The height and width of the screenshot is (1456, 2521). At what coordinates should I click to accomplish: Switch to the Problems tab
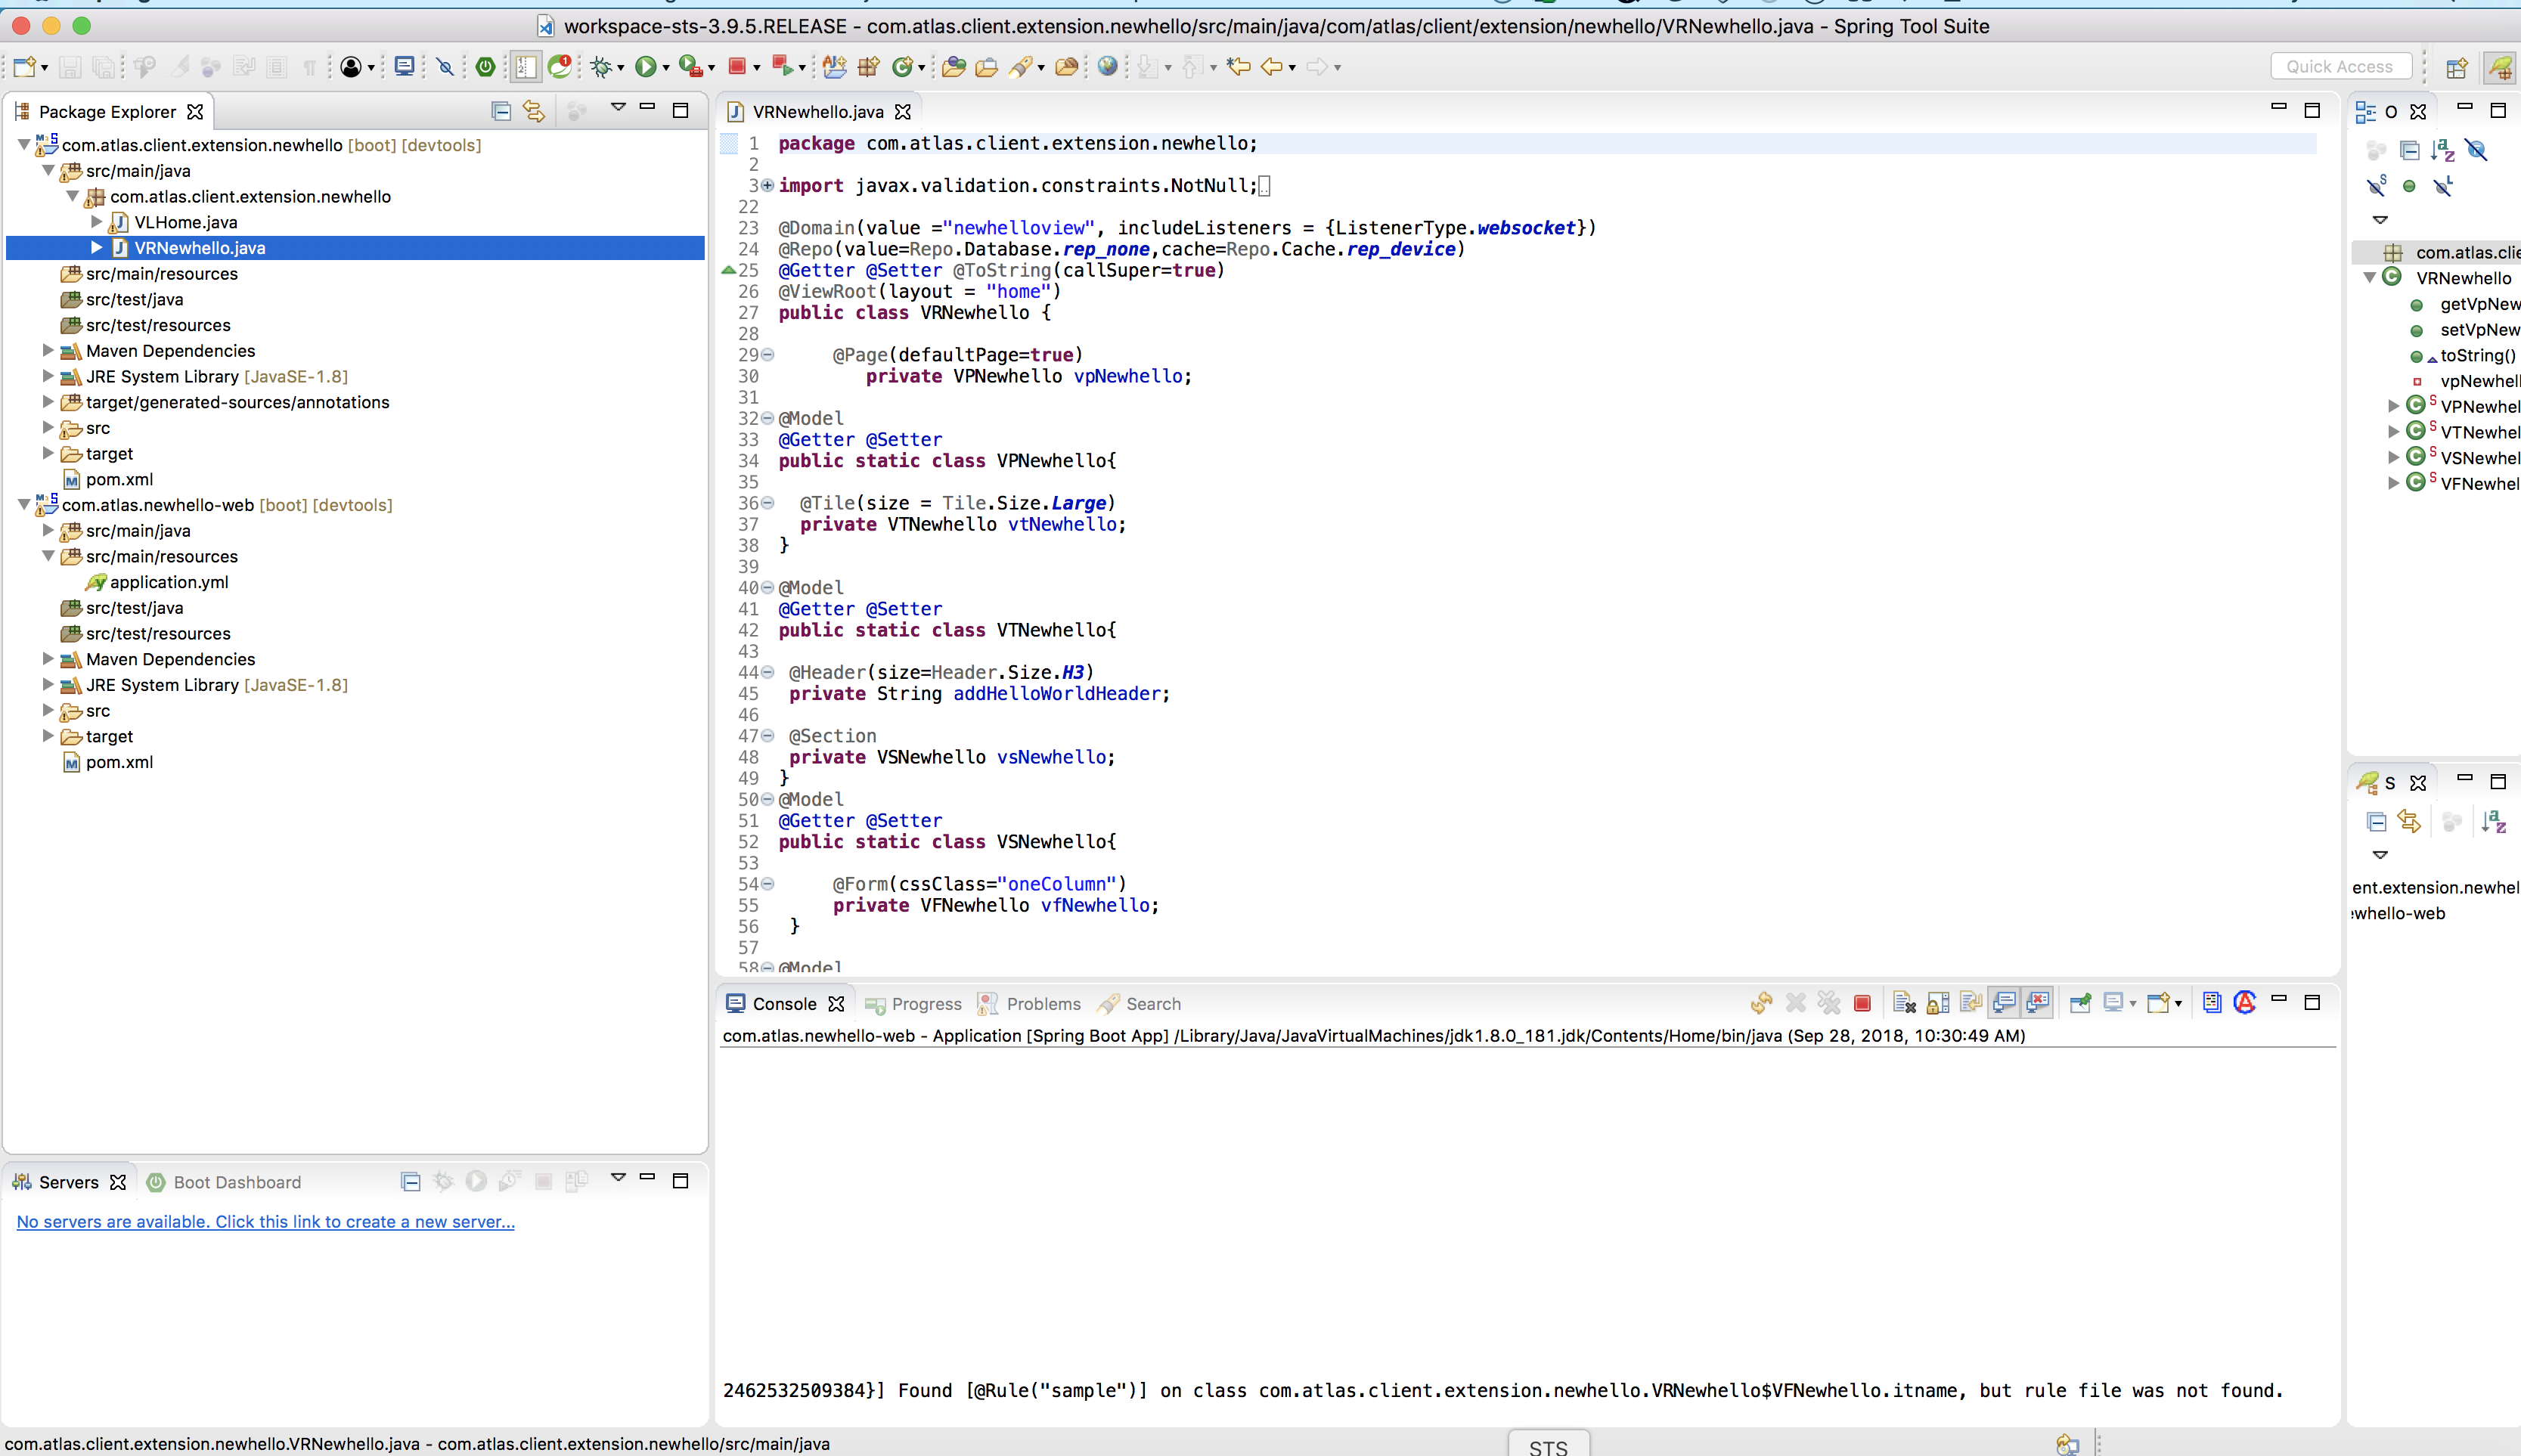click(1042, 1004)
